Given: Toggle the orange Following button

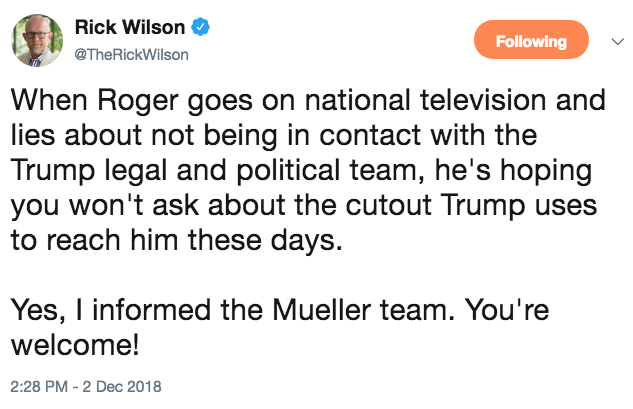Looking at the screenshot, I should click(531, 40).
